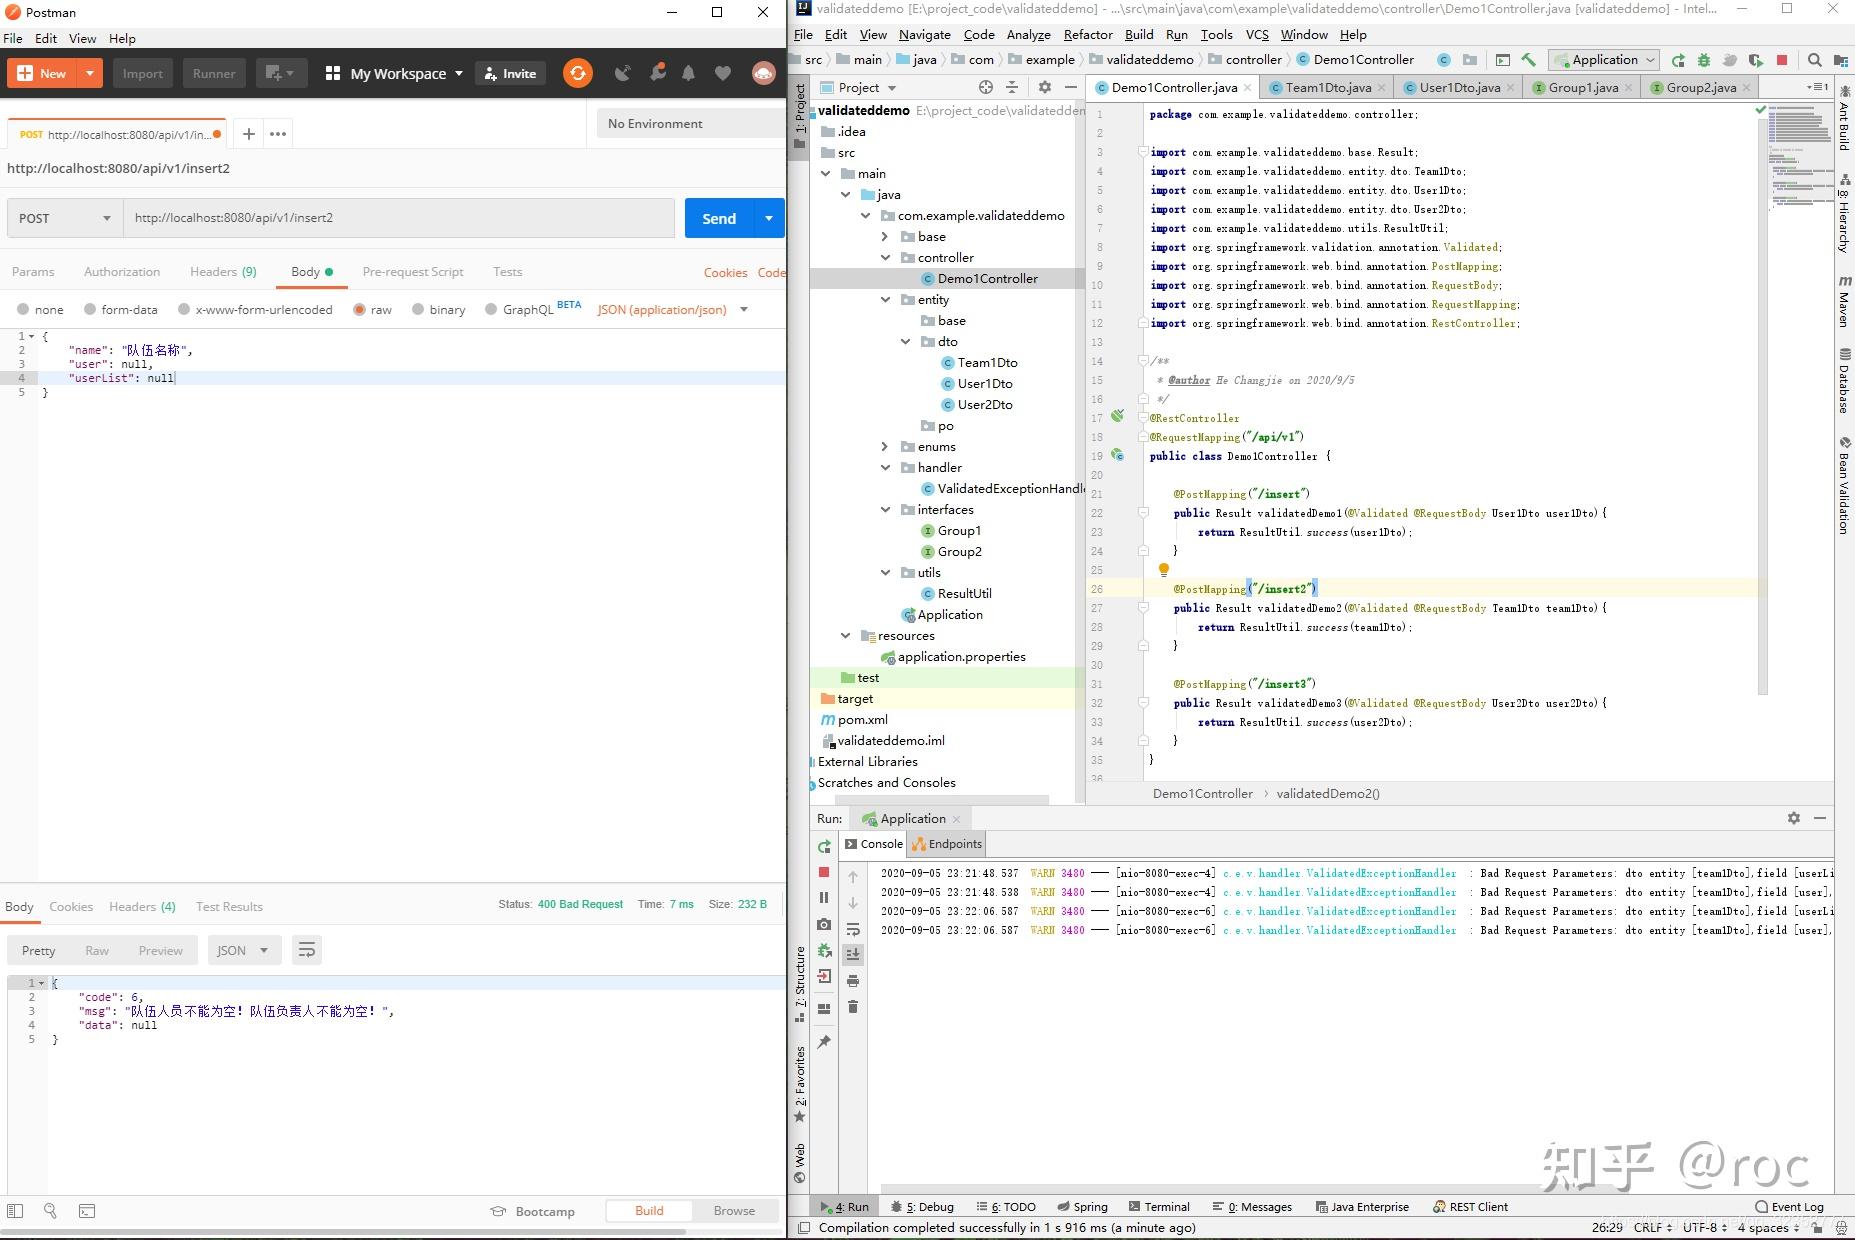Expand the enums folder in Project tree
Viewport: 1855px width, 1240px height.
(x=885, y=446)
